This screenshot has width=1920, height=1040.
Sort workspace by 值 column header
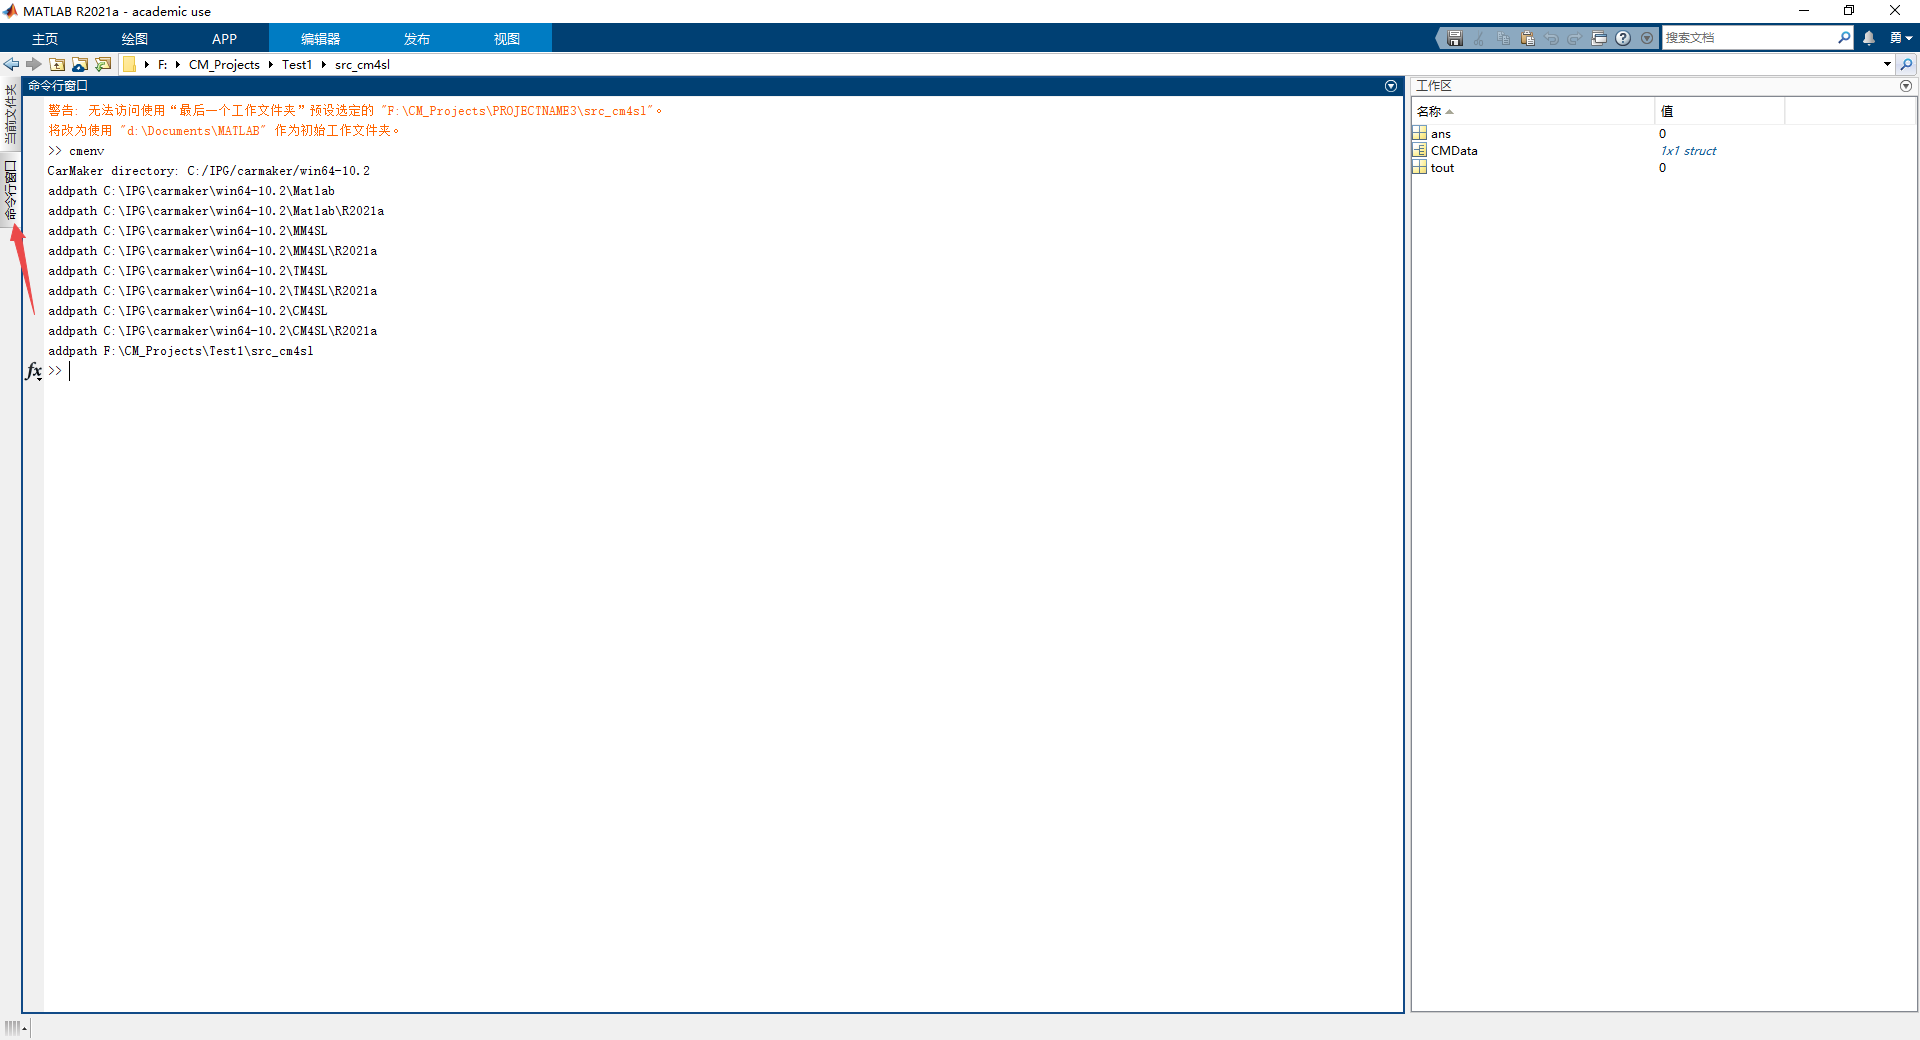pyautogui.click(x=1720, y=111)
